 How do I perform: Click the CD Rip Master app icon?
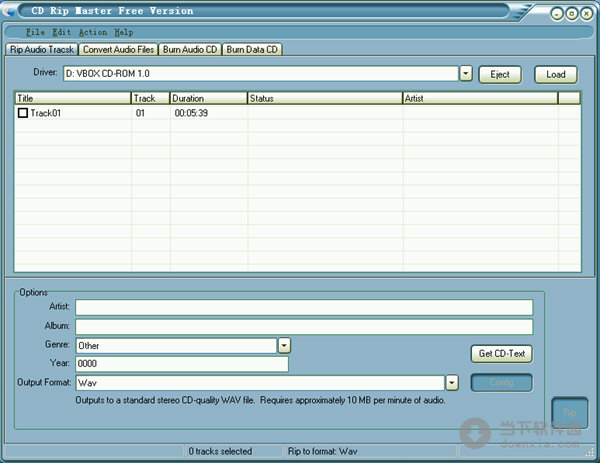point(8,11)
